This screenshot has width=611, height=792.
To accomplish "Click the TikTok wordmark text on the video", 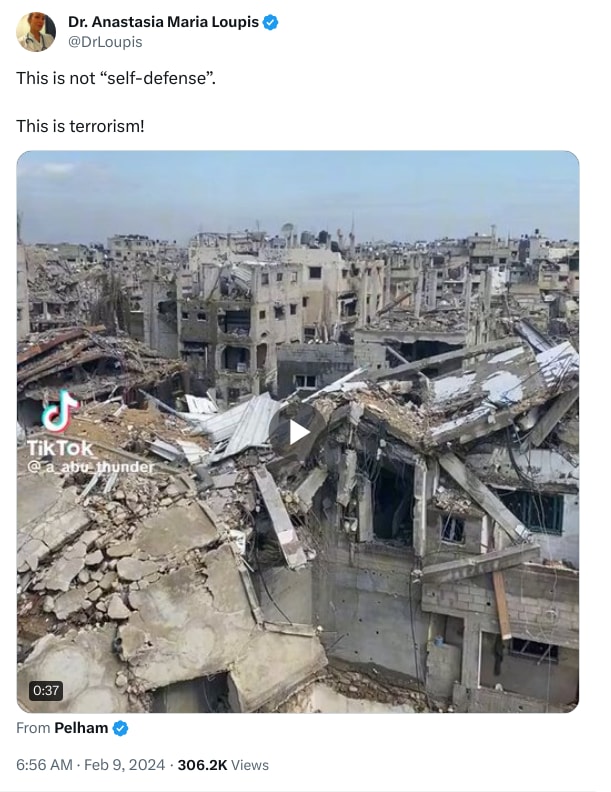I will (x=60, y=448).
